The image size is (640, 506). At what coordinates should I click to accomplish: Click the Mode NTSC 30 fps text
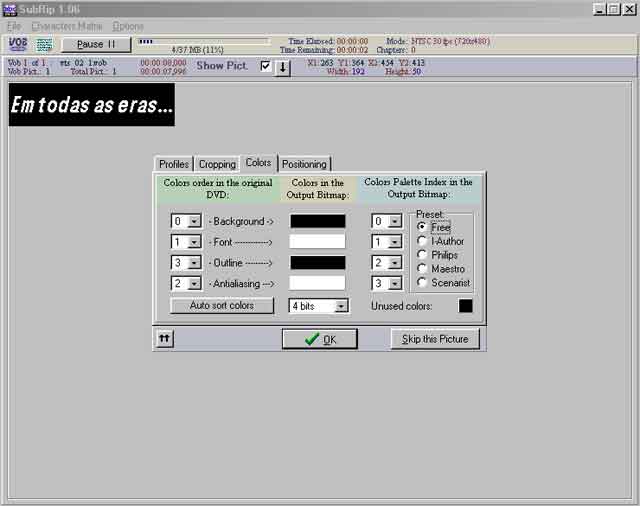click(x=438, y=41)
